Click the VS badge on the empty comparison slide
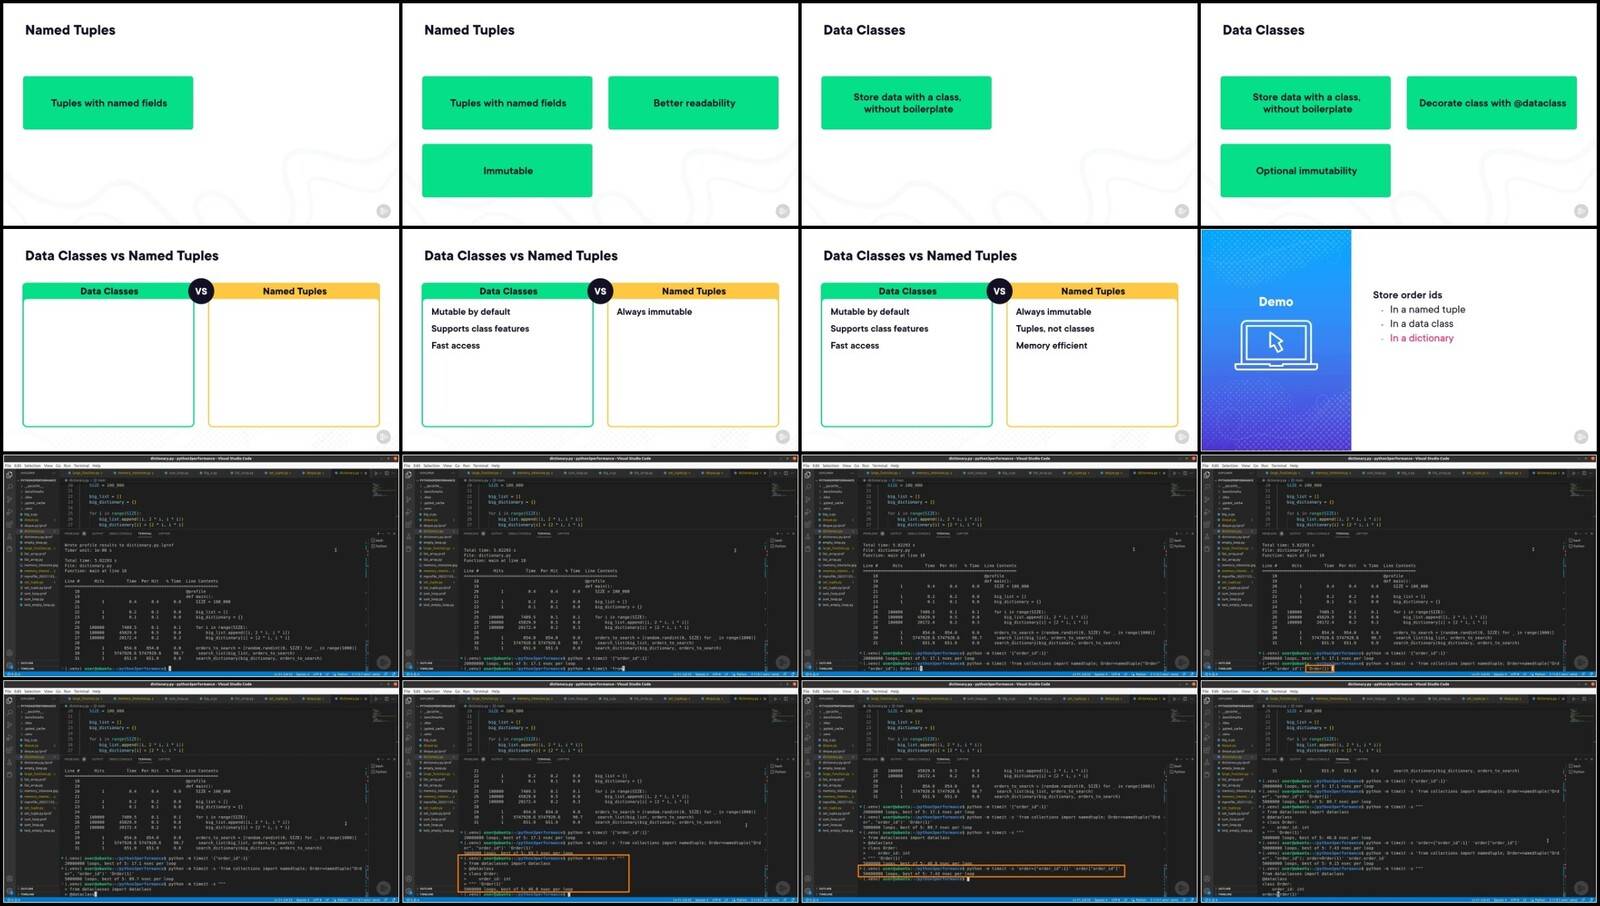 (201, 291)
